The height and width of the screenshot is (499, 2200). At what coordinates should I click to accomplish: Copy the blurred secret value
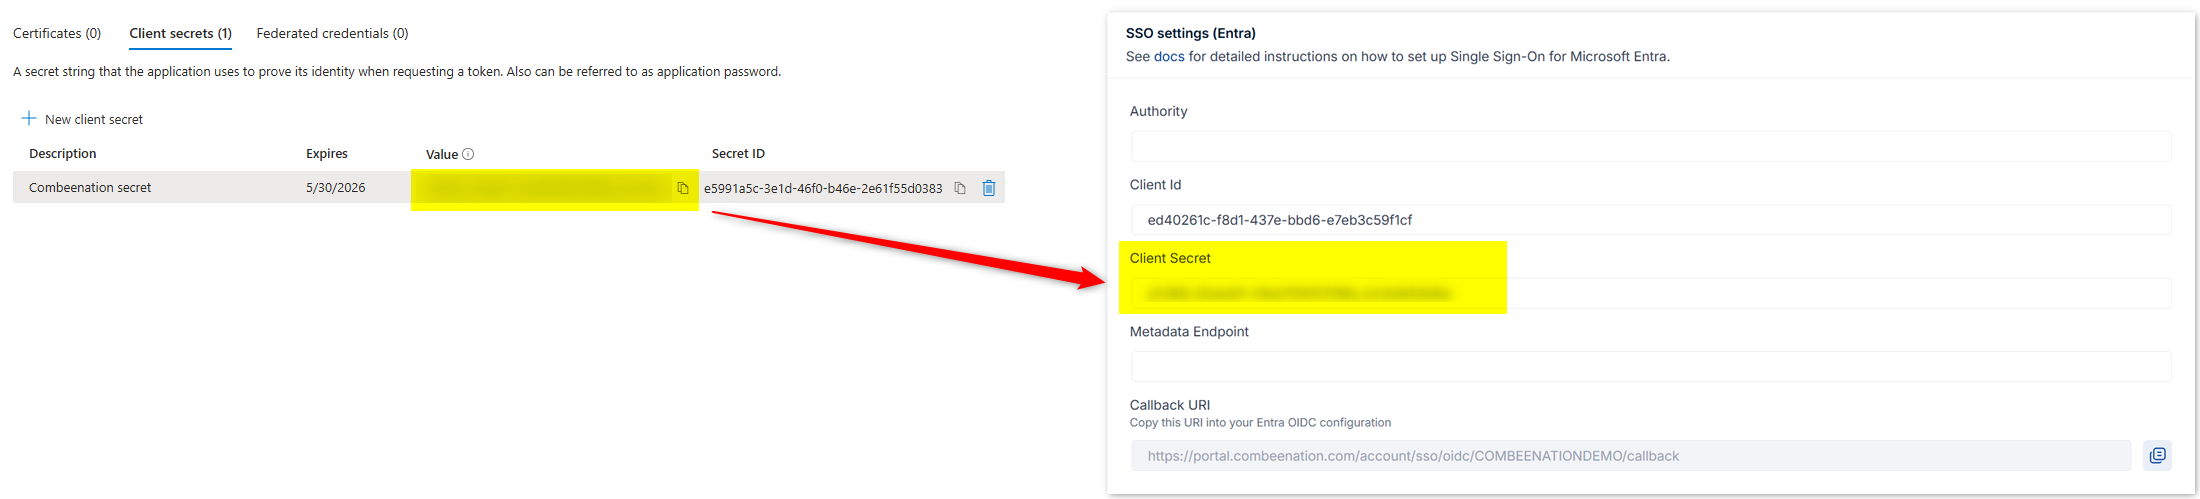tap(683, 188)
